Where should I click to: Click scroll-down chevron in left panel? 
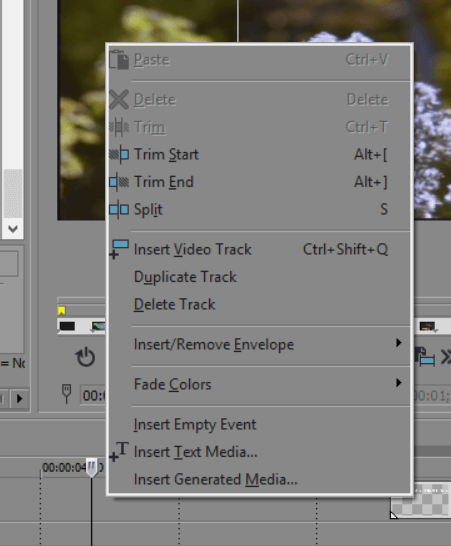13,229
